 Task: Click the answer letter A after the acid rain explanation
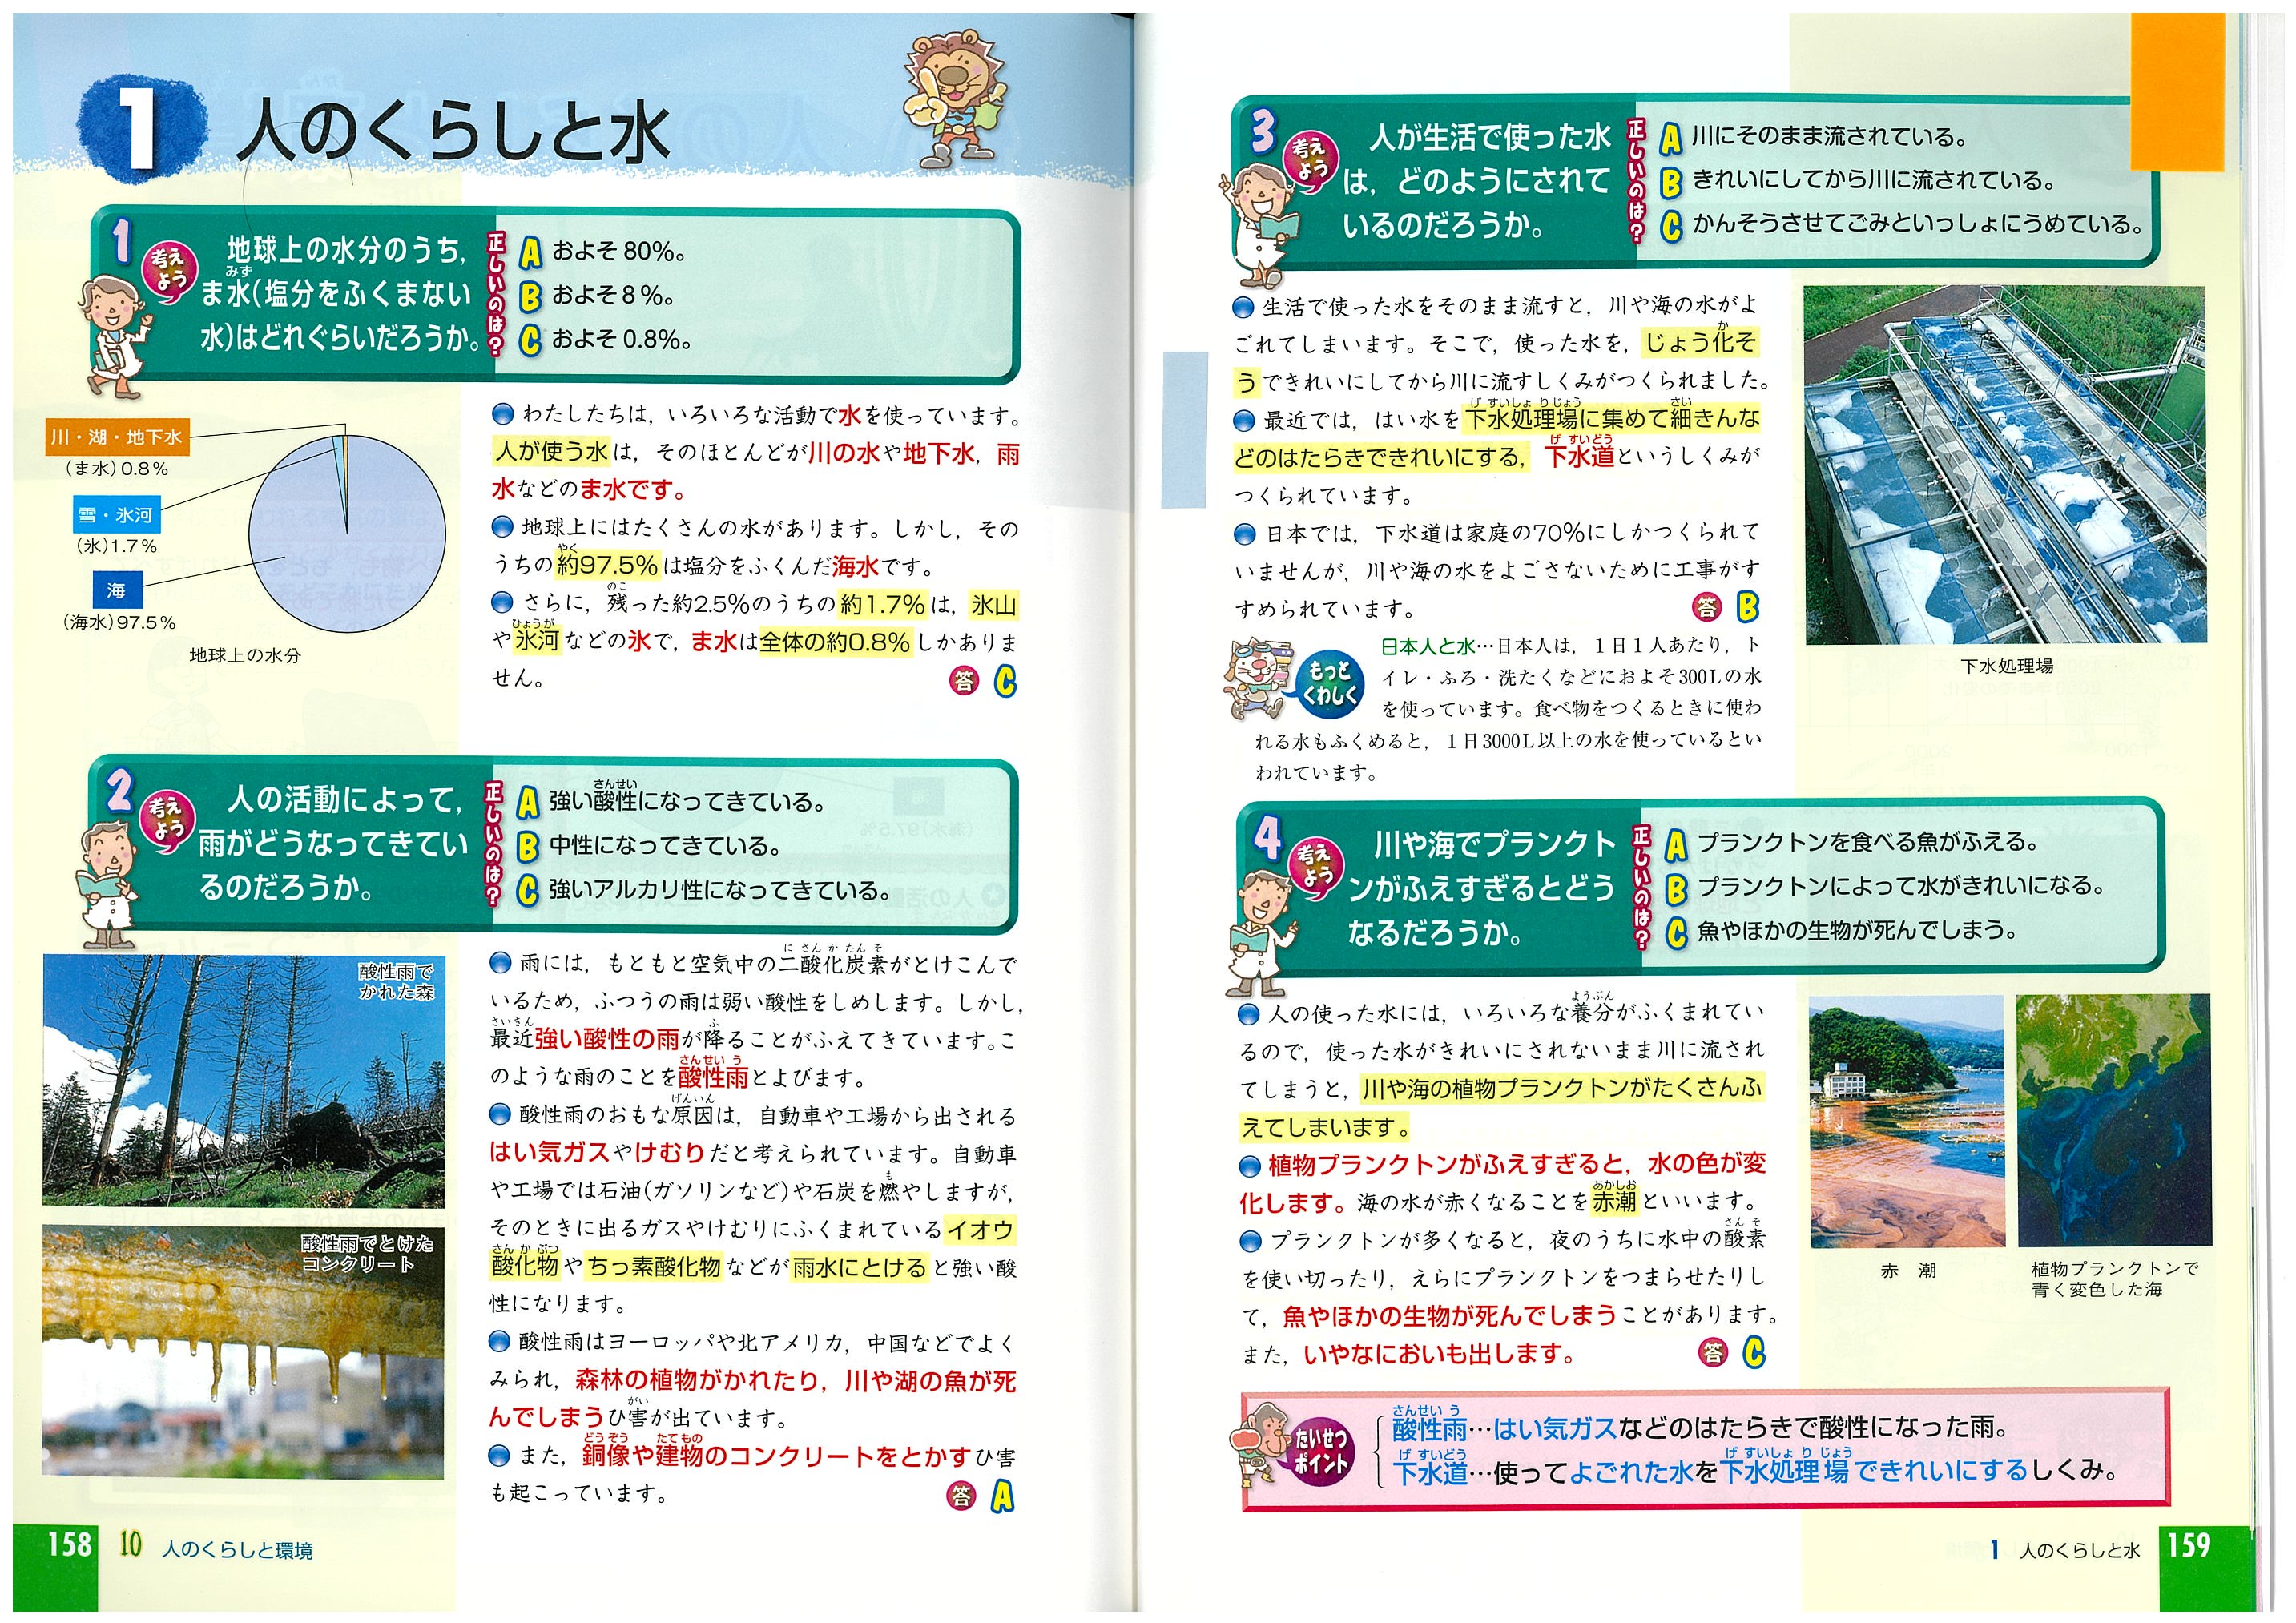pyautogui.click(x=1001, y=1496)
